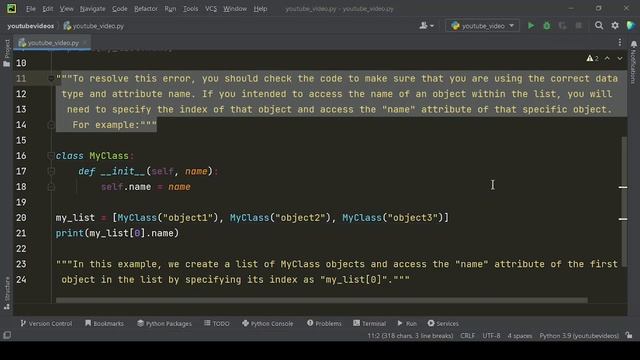
Task: Open the Window menu
Action: 235,9
